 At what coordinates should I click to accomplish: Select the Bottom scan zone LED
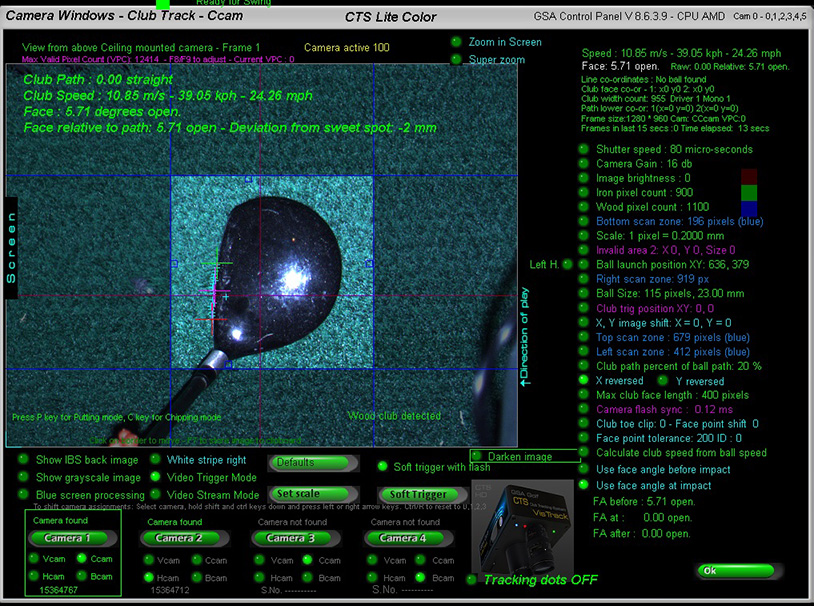tap(584, 221)
